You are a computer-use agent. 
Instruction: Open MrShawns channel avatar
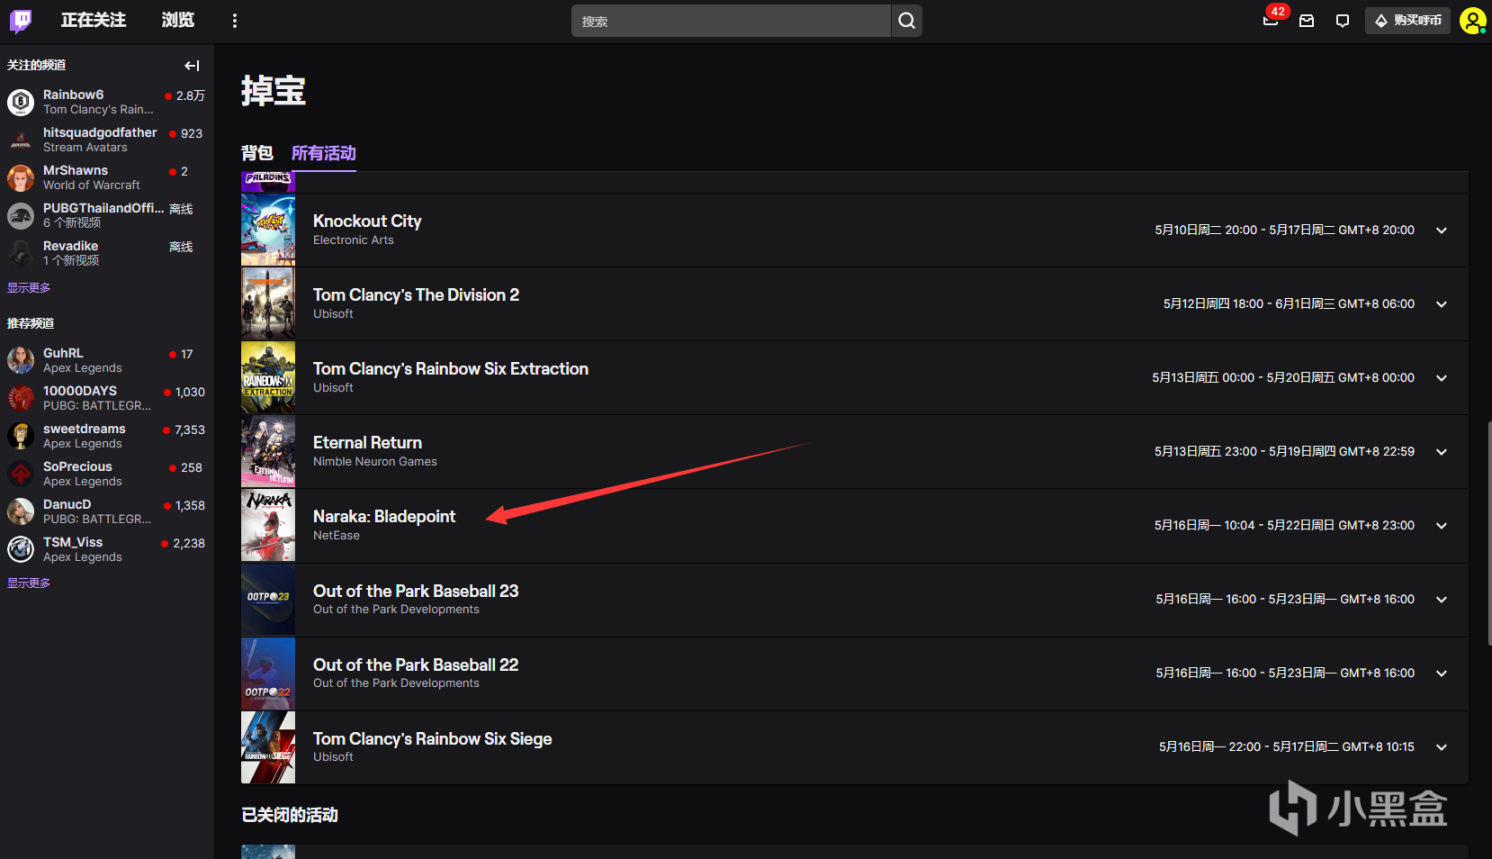pyautogui.click(x=21, y=178)
